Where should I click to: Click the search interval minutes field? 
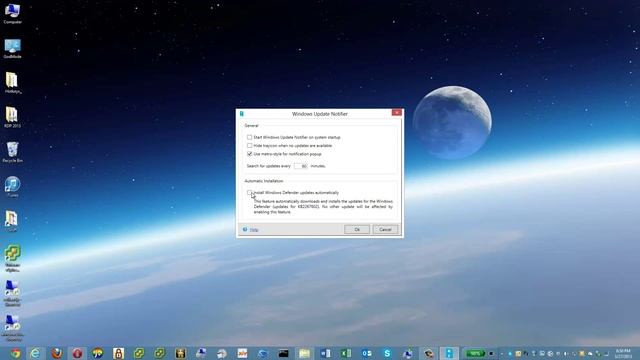coord(300,166)
